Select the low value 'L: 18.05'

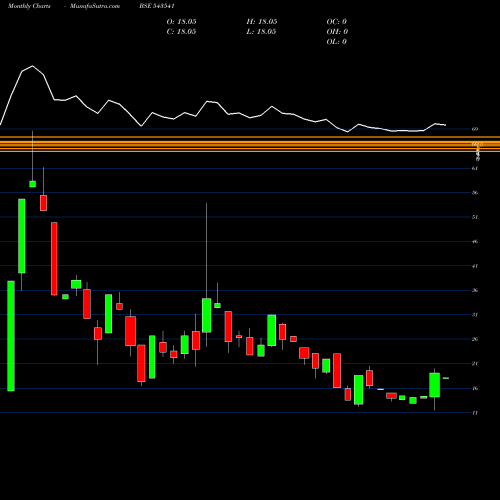pyautogui.click(x=262, y=32)
